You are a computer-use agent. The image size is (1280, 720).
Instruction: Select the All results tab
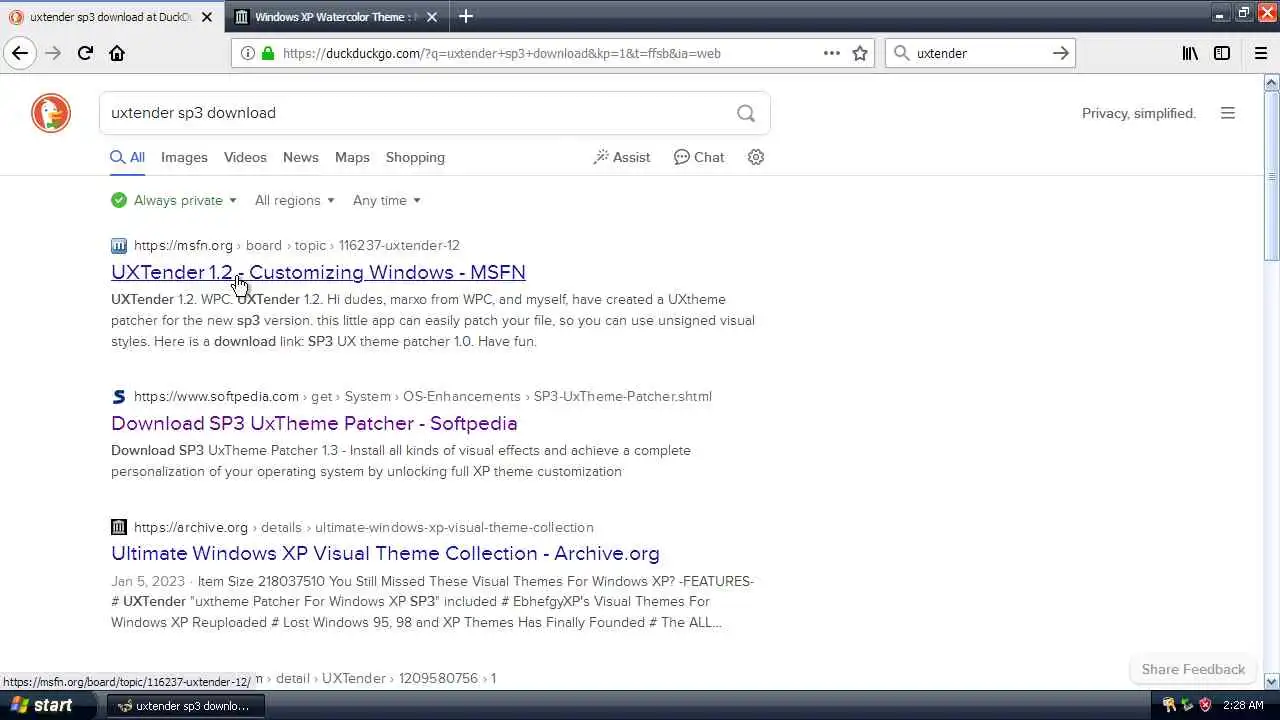(128, 157)
